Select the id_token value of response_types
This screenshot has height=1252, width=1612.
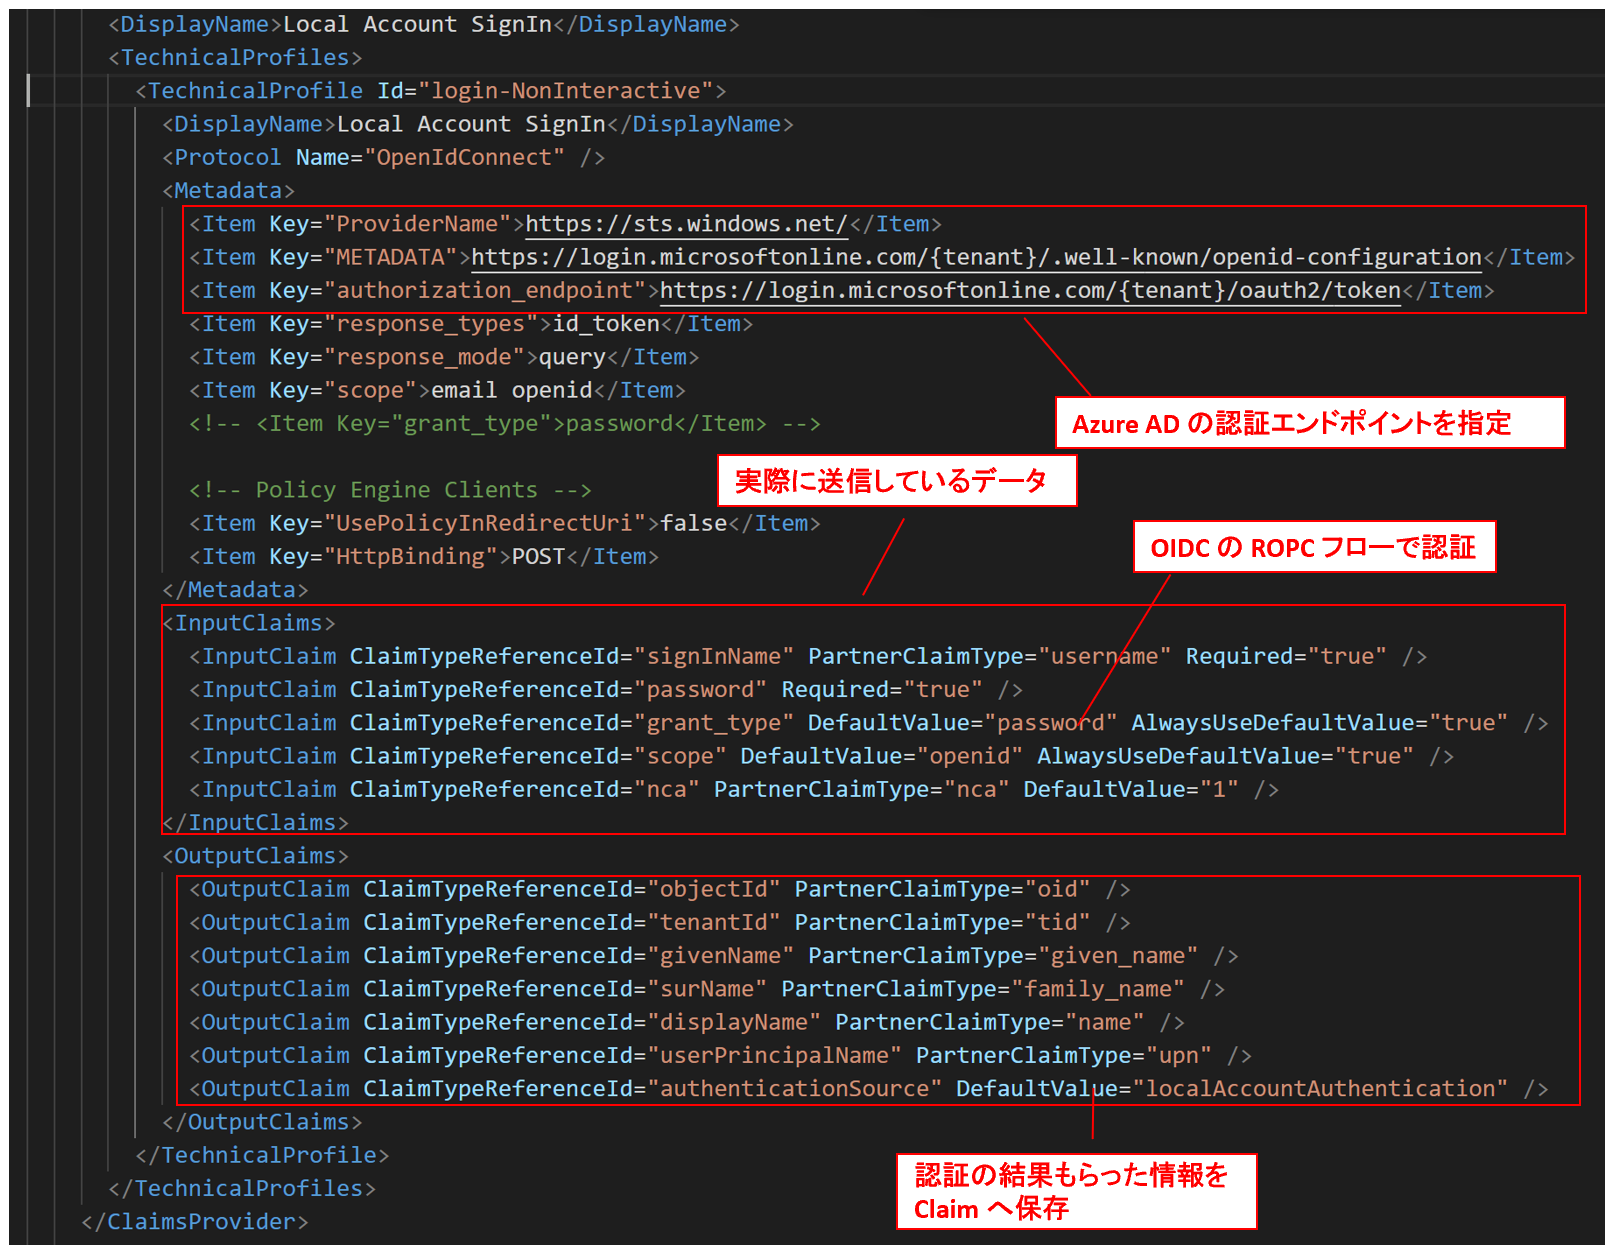606,324
